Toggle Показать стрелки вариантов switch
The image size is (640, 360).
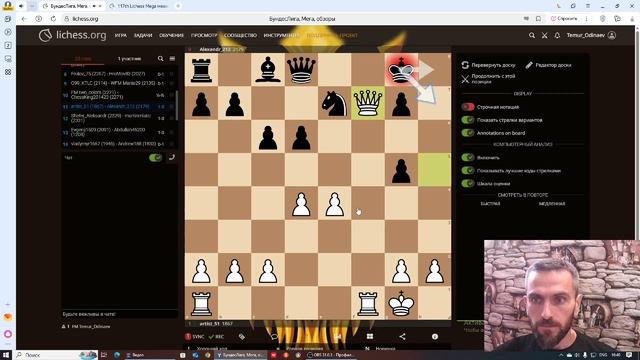(468, 120)
